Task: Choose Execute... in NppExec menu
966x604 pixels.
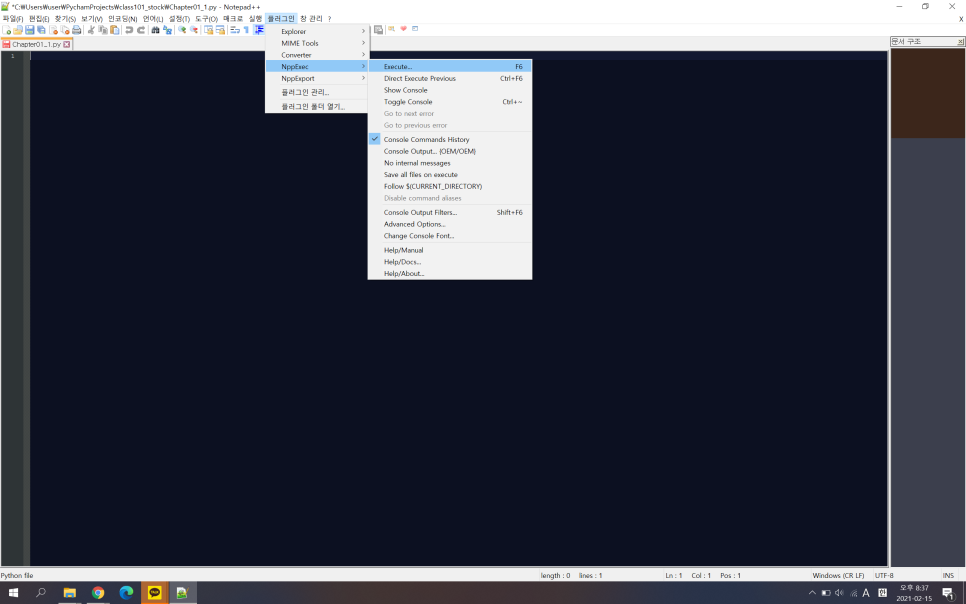Action: (x=450, y=67)
